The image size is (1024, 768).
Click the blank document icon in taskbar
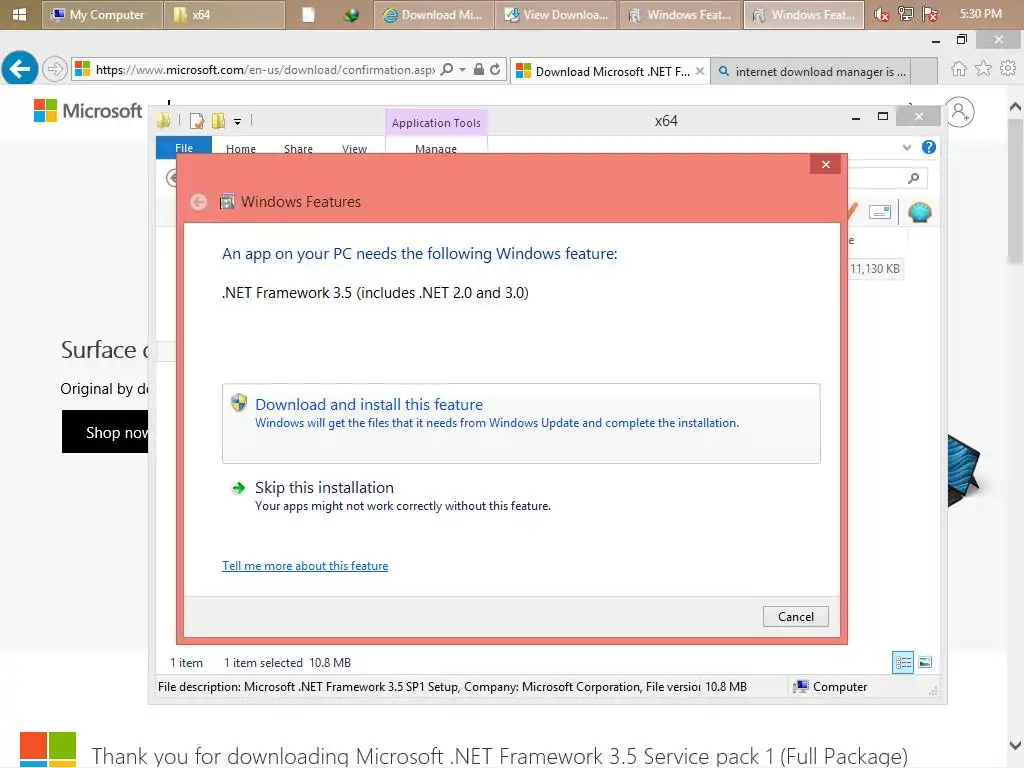[308, 14]
